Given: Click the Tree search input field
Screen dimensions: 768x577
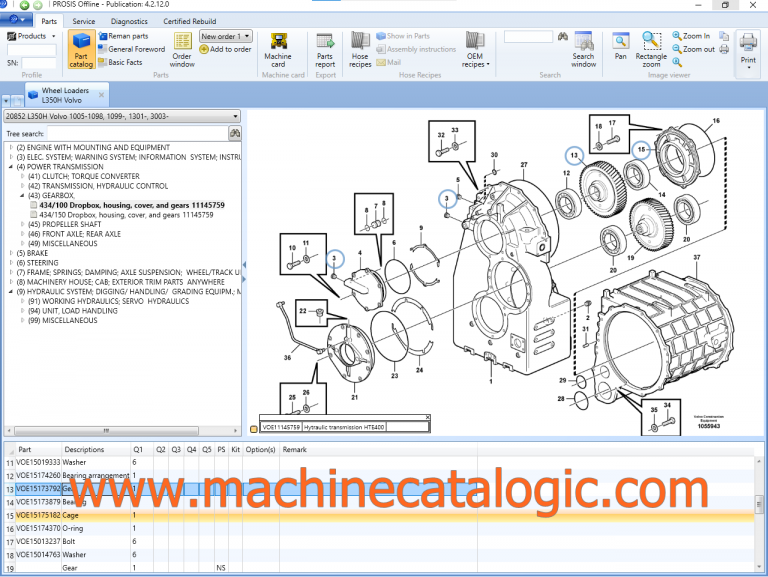Looking at the screenshot, I should coord(138,133).
